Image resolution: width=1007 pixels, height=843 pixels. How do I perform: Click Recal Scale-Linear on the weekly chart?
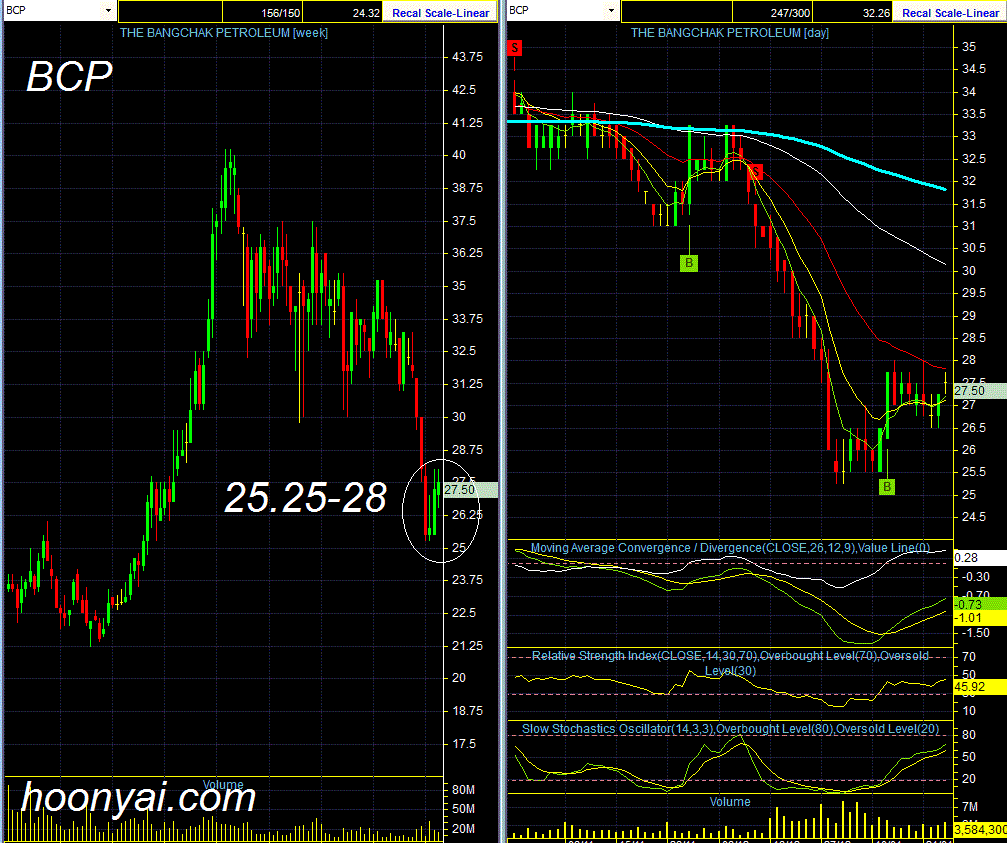[440, 13]
